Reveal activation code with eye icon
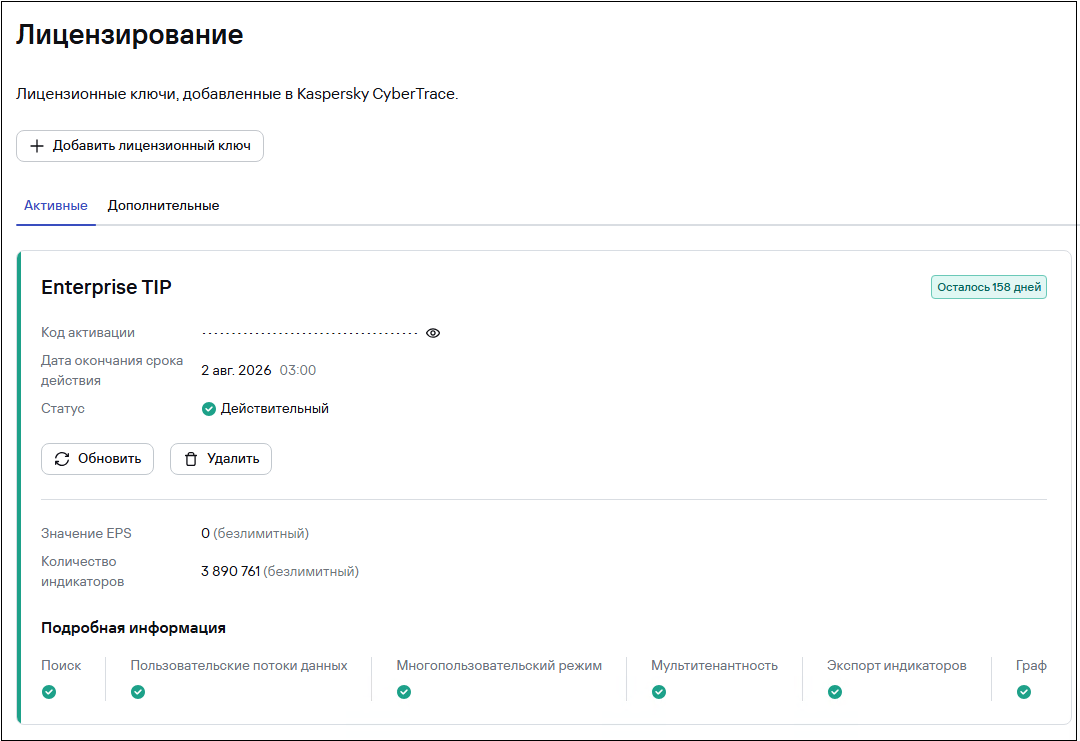The image size is (1080, 741). click(433, 333)
